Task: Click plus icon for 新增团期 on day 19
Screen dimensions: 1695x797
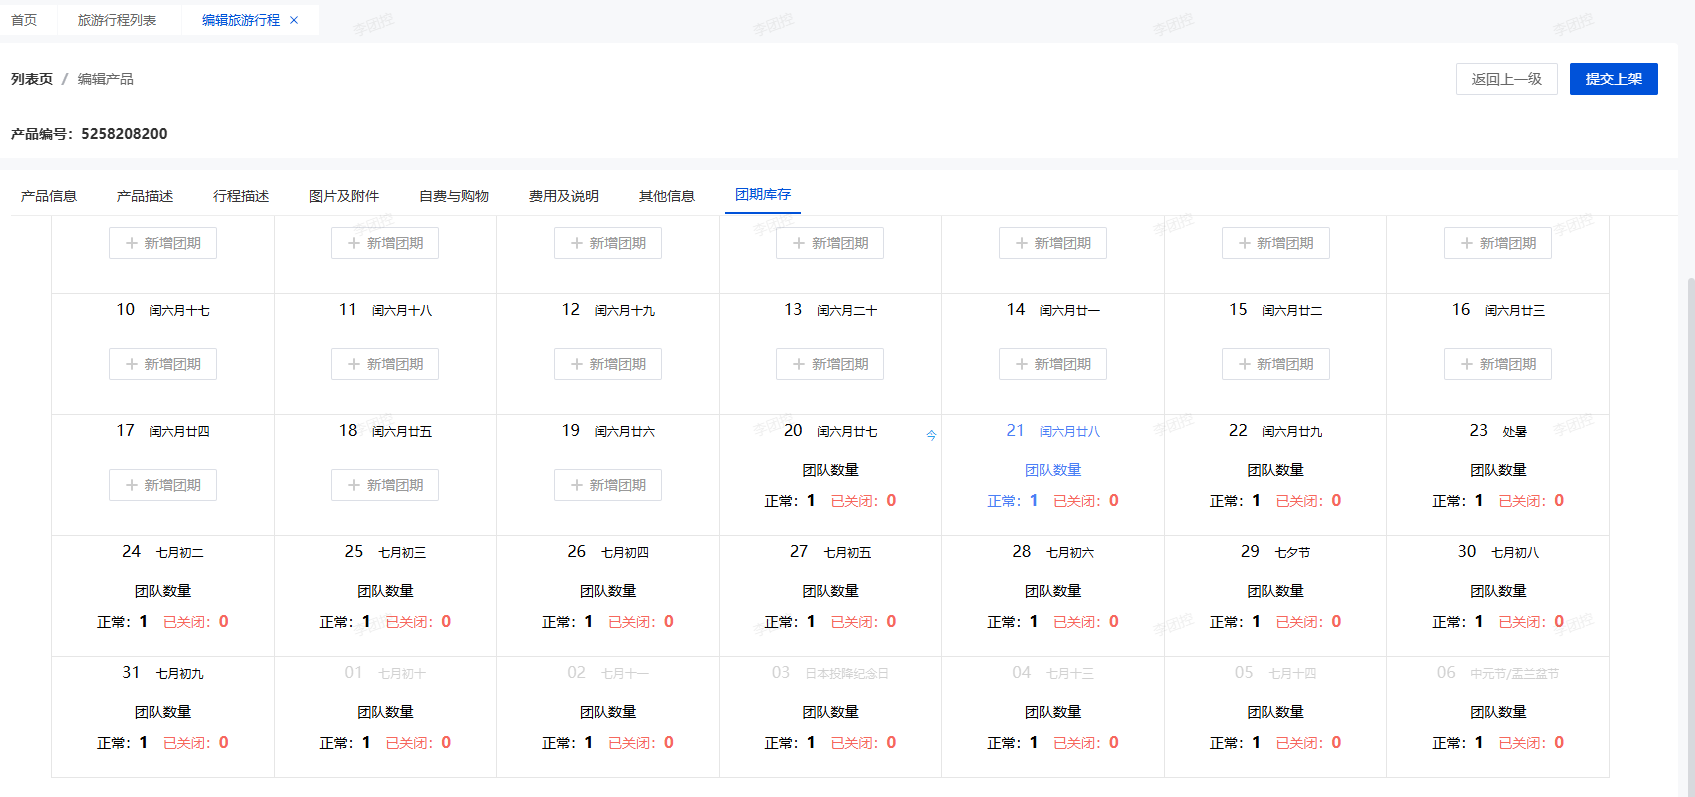Action: click(x=577, y=486)
